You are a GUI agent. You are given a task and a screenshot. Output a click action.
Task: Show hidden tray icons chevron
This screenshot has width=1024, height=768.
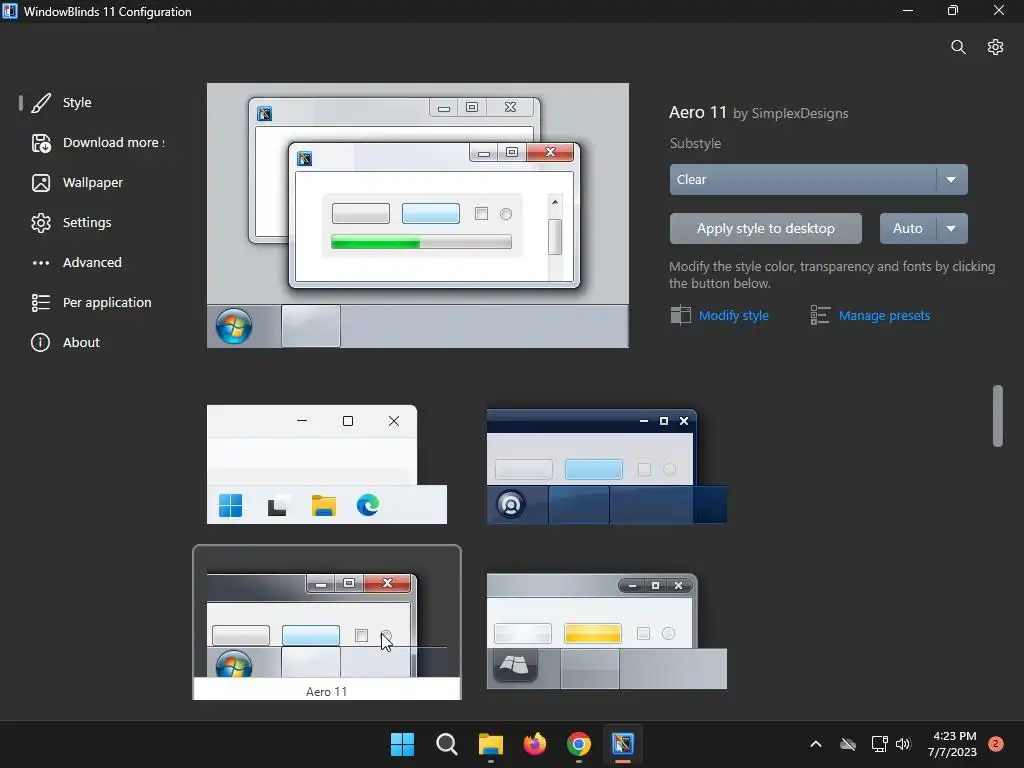[x=816, y=744]
